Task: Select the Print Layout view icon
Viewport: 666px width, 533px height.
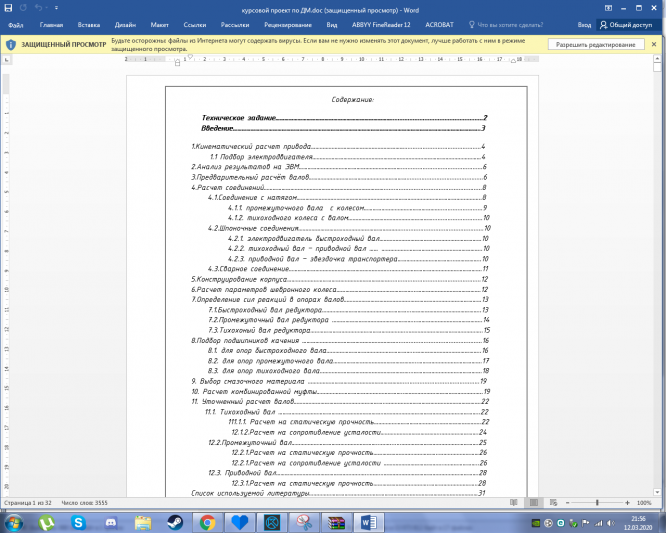Action: (x=533, y=503)
